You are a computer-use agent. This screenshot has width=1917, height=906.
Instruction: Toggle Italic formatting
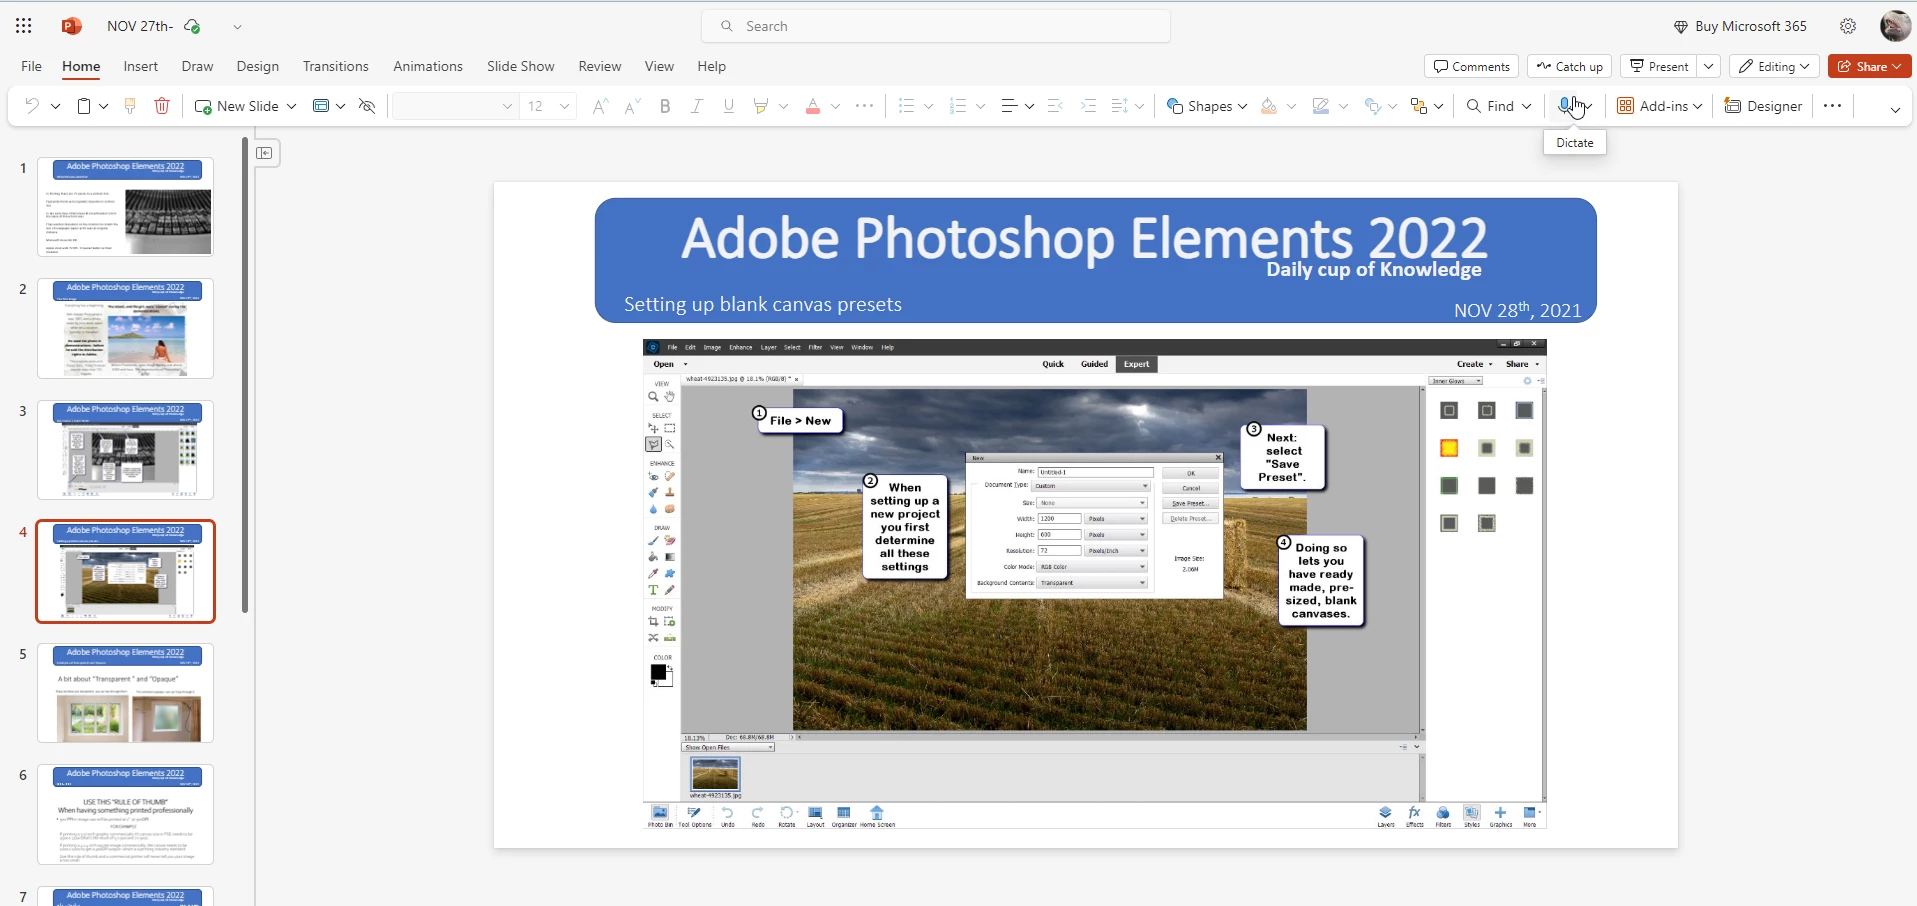[697, 106]
